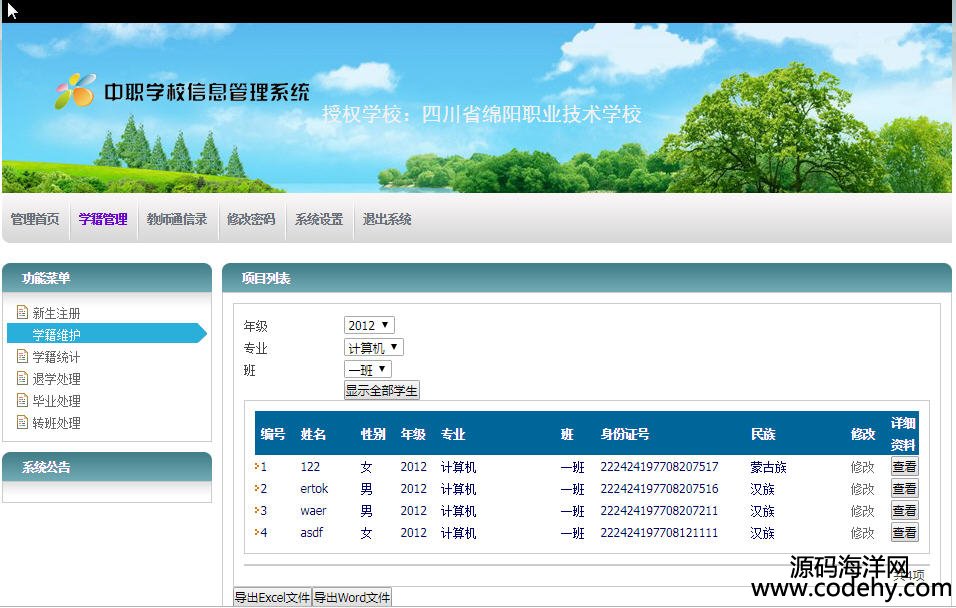Select 学籍维护 in the function menu
The image size is (956, 608).
coord(56,335)
